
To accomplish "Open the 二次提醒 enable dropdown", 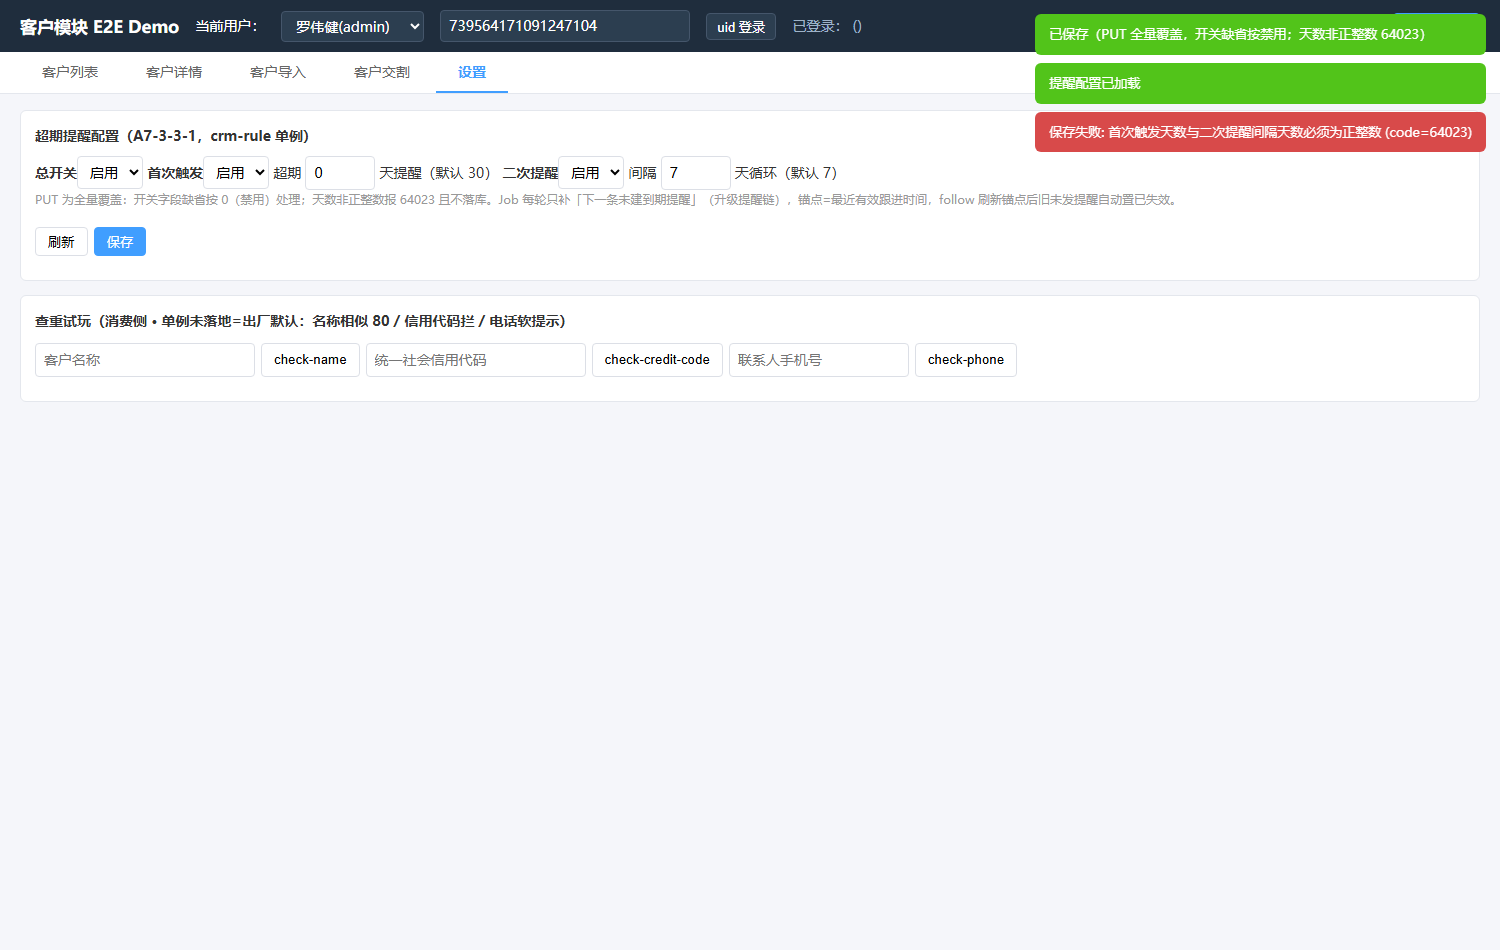I will (591, 173).
